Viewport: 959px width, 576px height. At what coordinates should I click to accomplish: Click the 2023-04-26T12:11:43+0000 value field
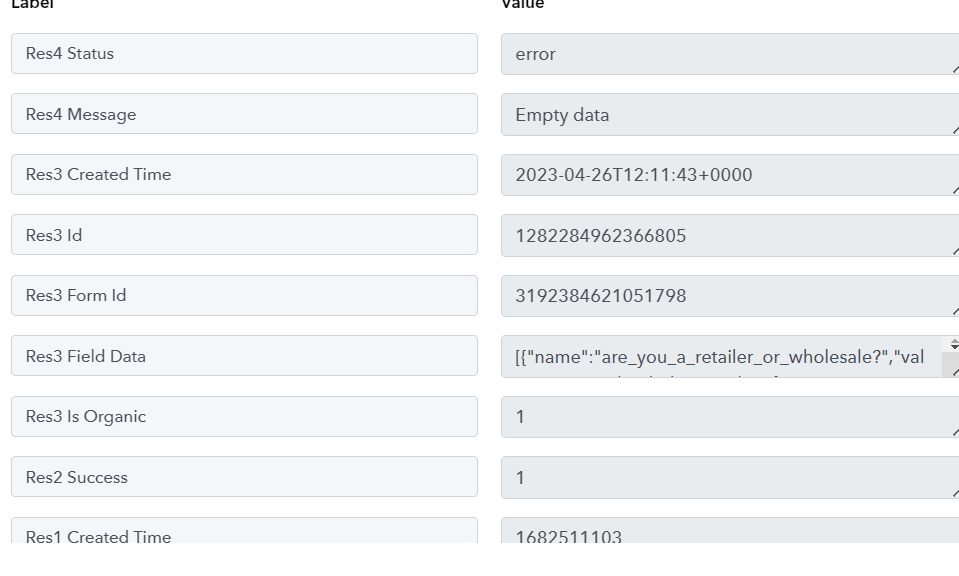tap(730, 175)
